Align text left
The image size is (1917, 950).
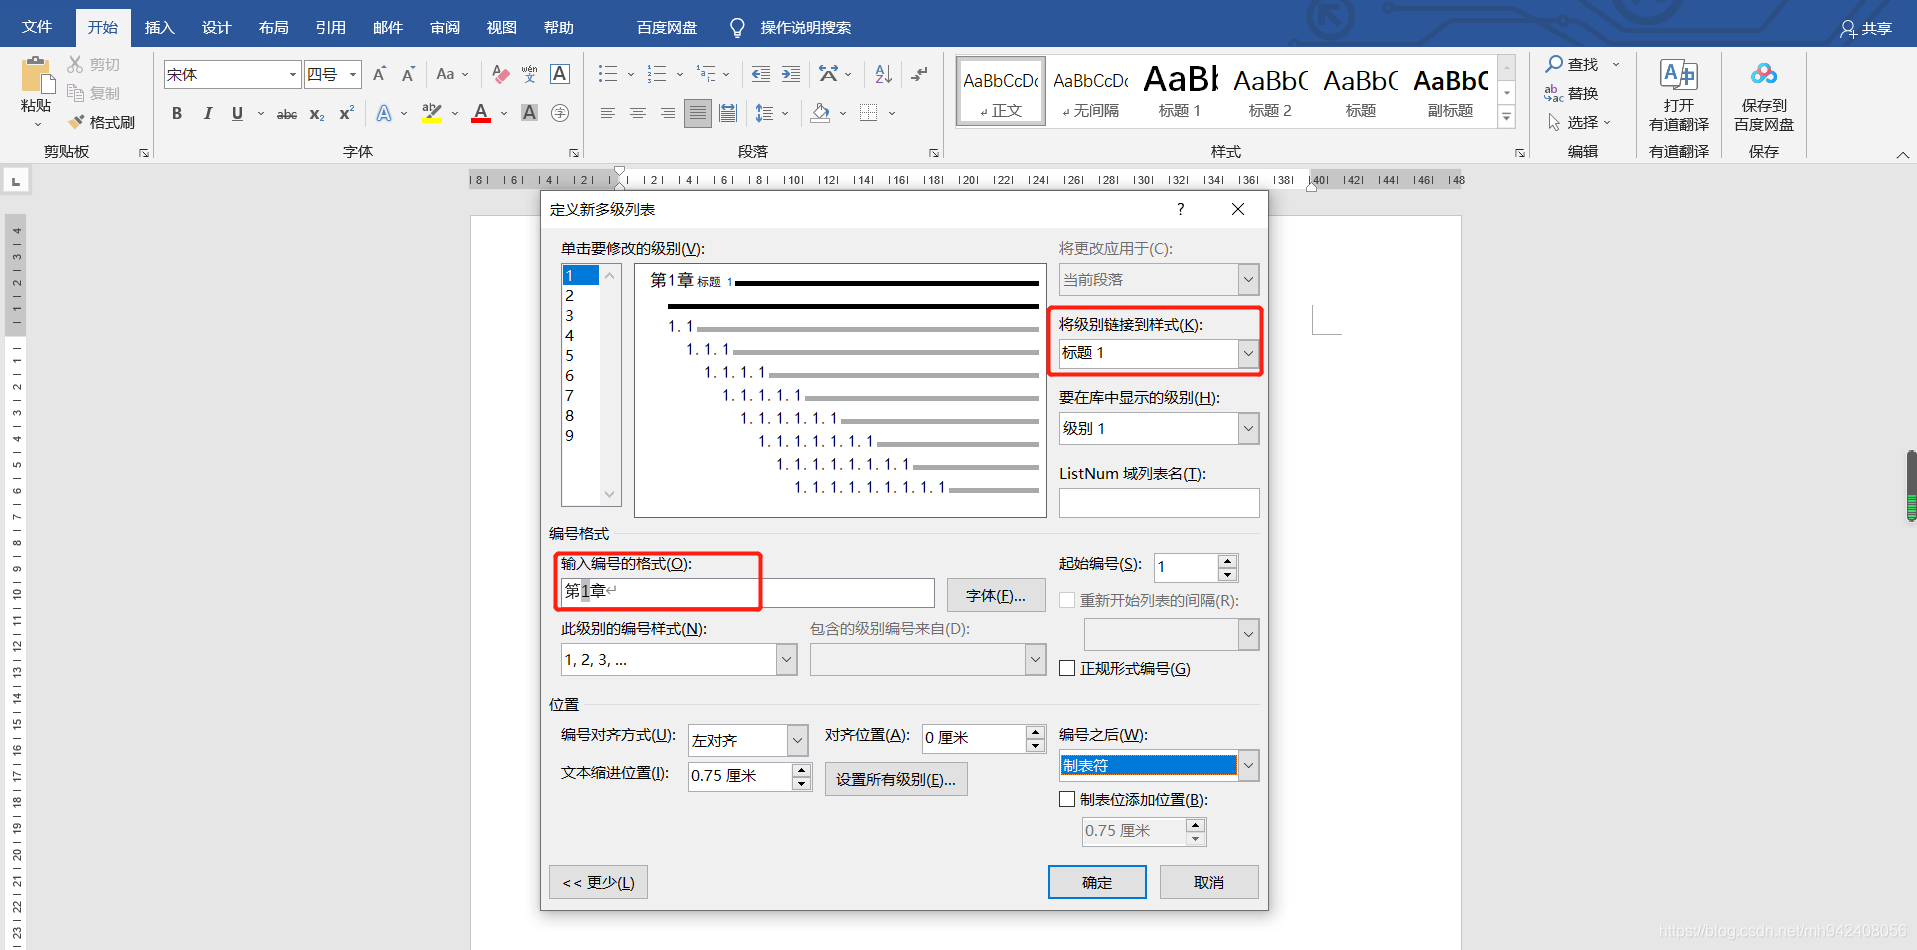(607, 113)
